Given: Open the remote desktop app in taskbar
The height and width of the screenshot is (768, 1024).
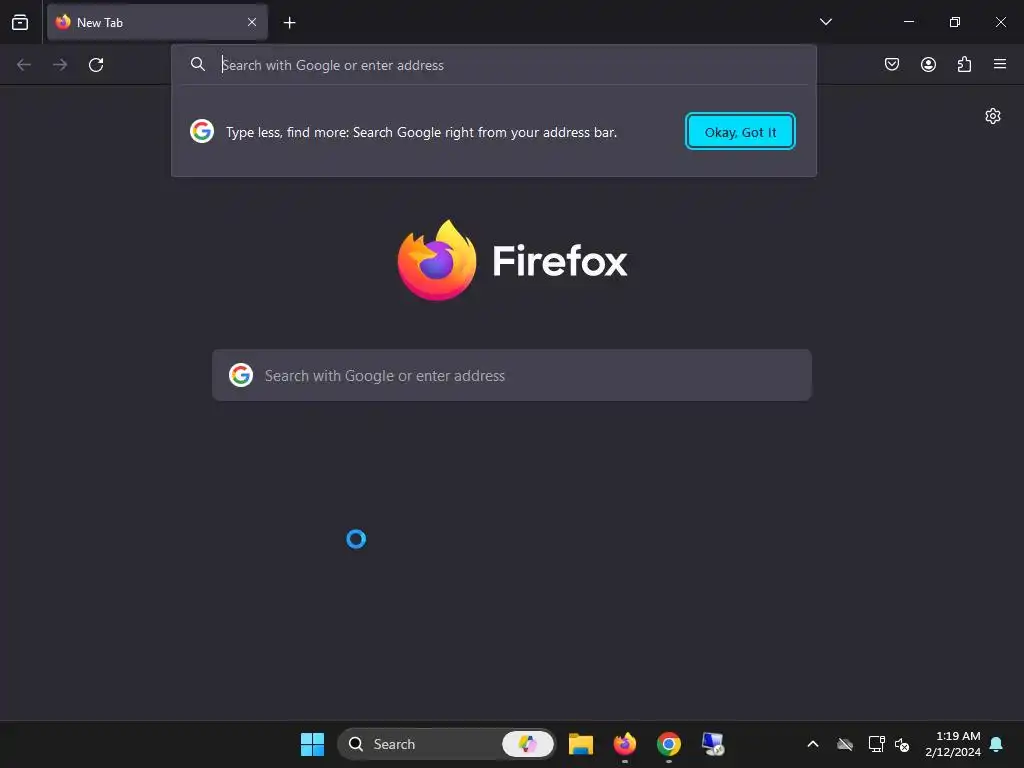Looking at the screenshot, I should (712, 744).
